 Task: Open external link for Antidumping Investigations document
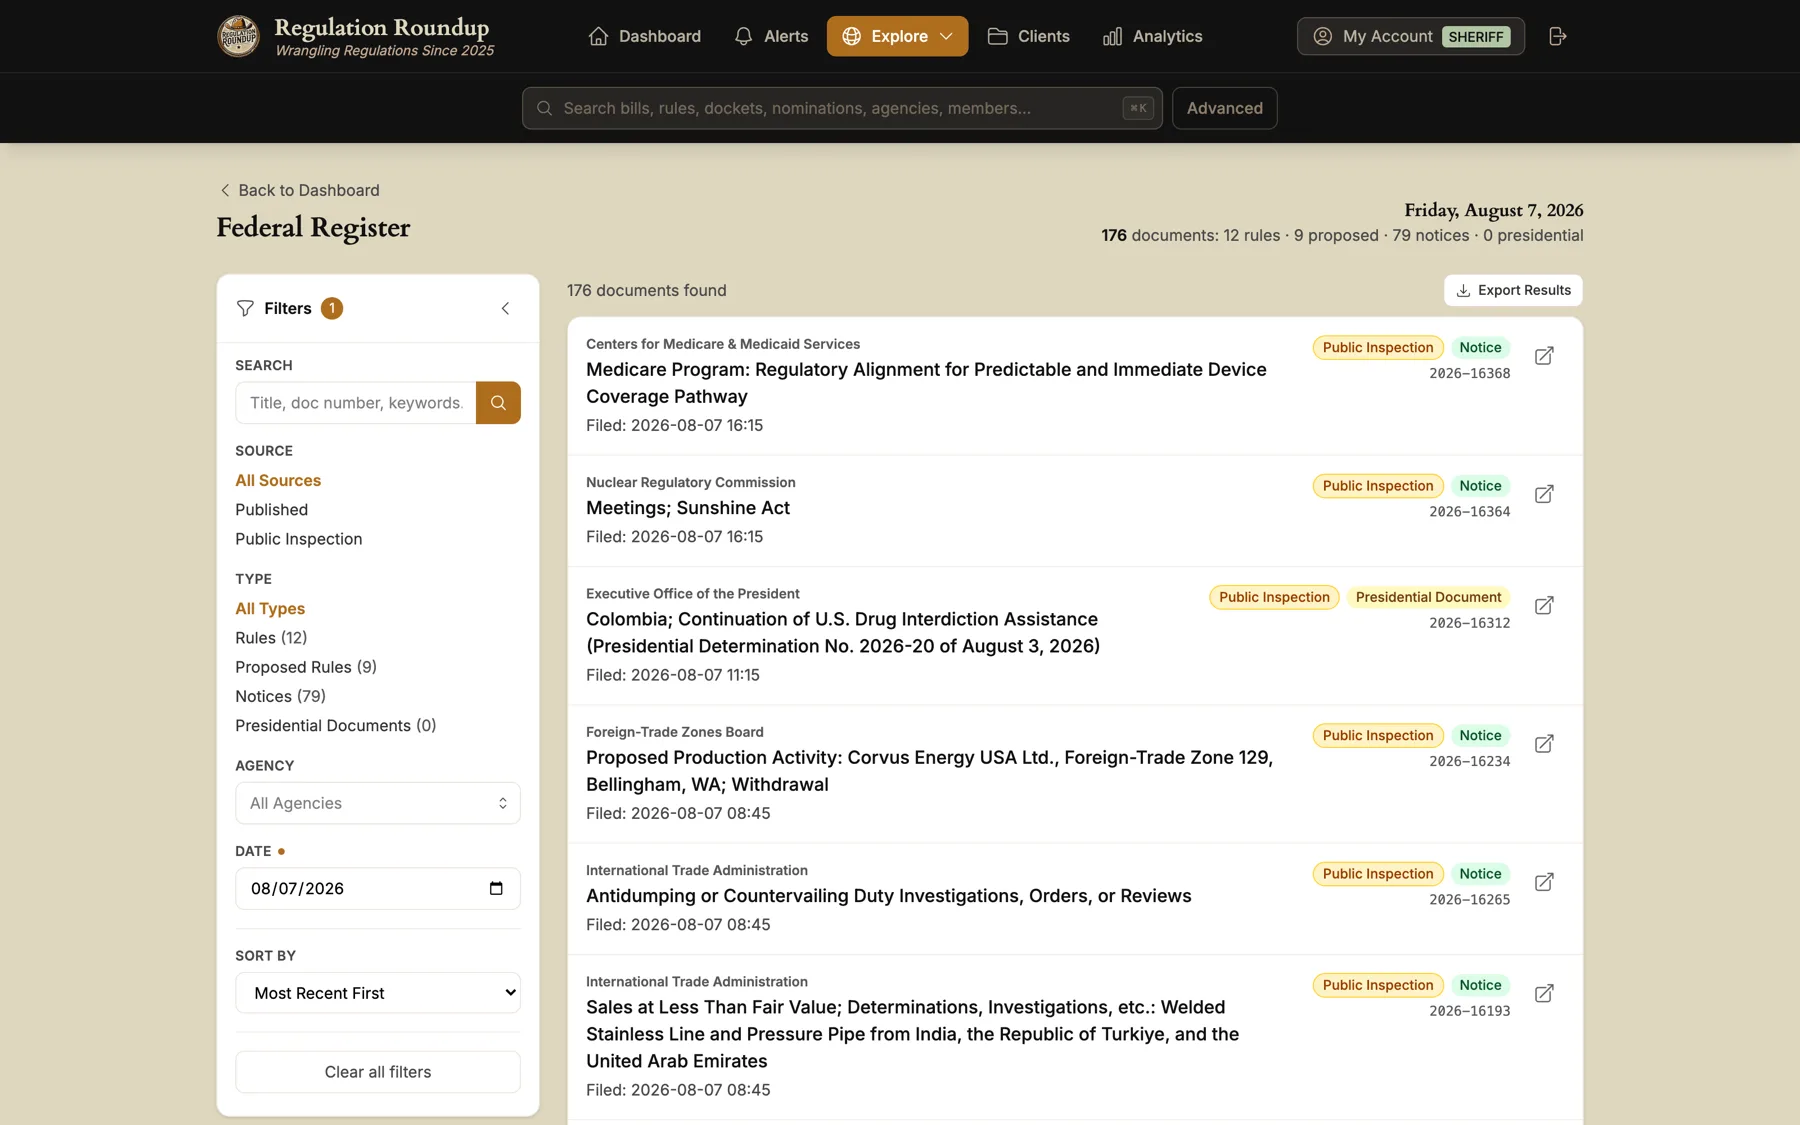1544,881
